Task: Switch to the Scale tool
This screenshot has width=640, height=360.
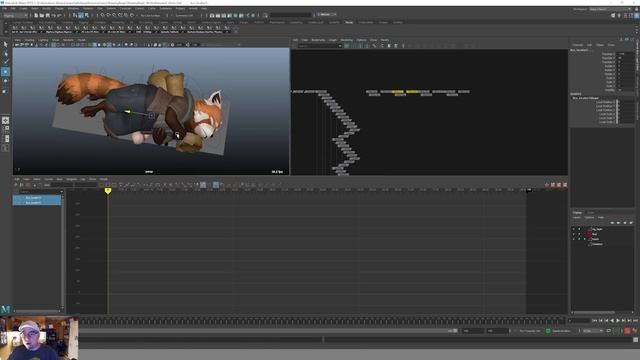Action: click(x=5, y=91)
